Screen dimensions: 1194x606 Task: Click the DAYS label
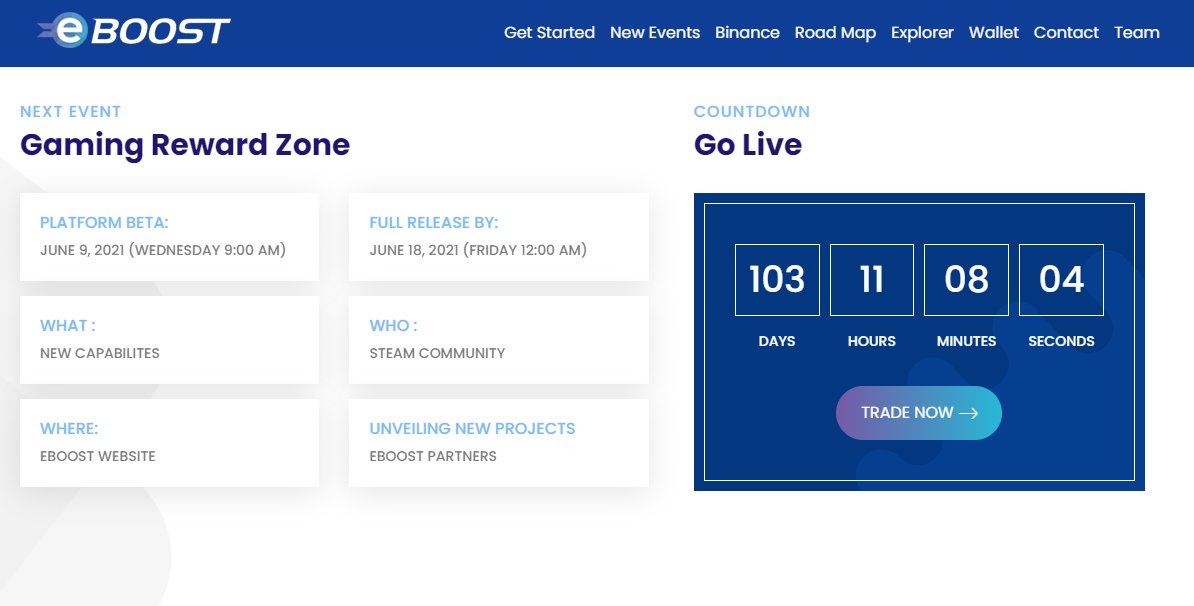point(777,341)
